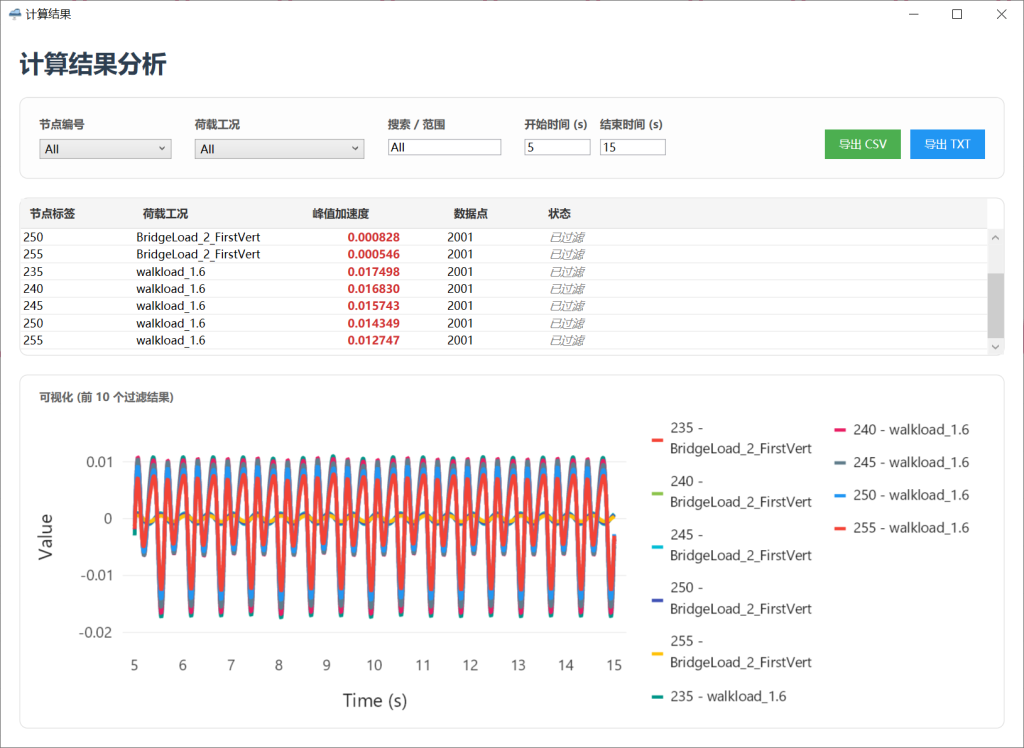Viewport: 1024px width, 748px height.
Task: Click the 状态 column header
Action: point(561,213)
